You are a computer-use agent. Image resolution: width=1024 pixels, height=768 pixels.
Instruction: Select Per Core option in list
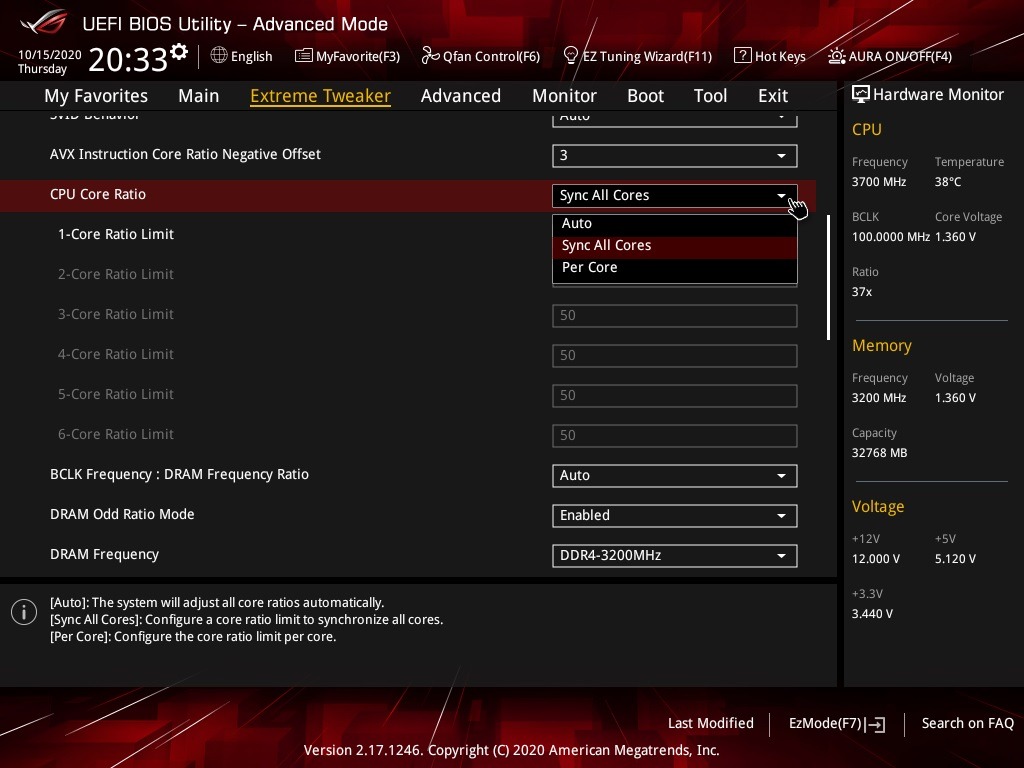(x=675, y=268)
